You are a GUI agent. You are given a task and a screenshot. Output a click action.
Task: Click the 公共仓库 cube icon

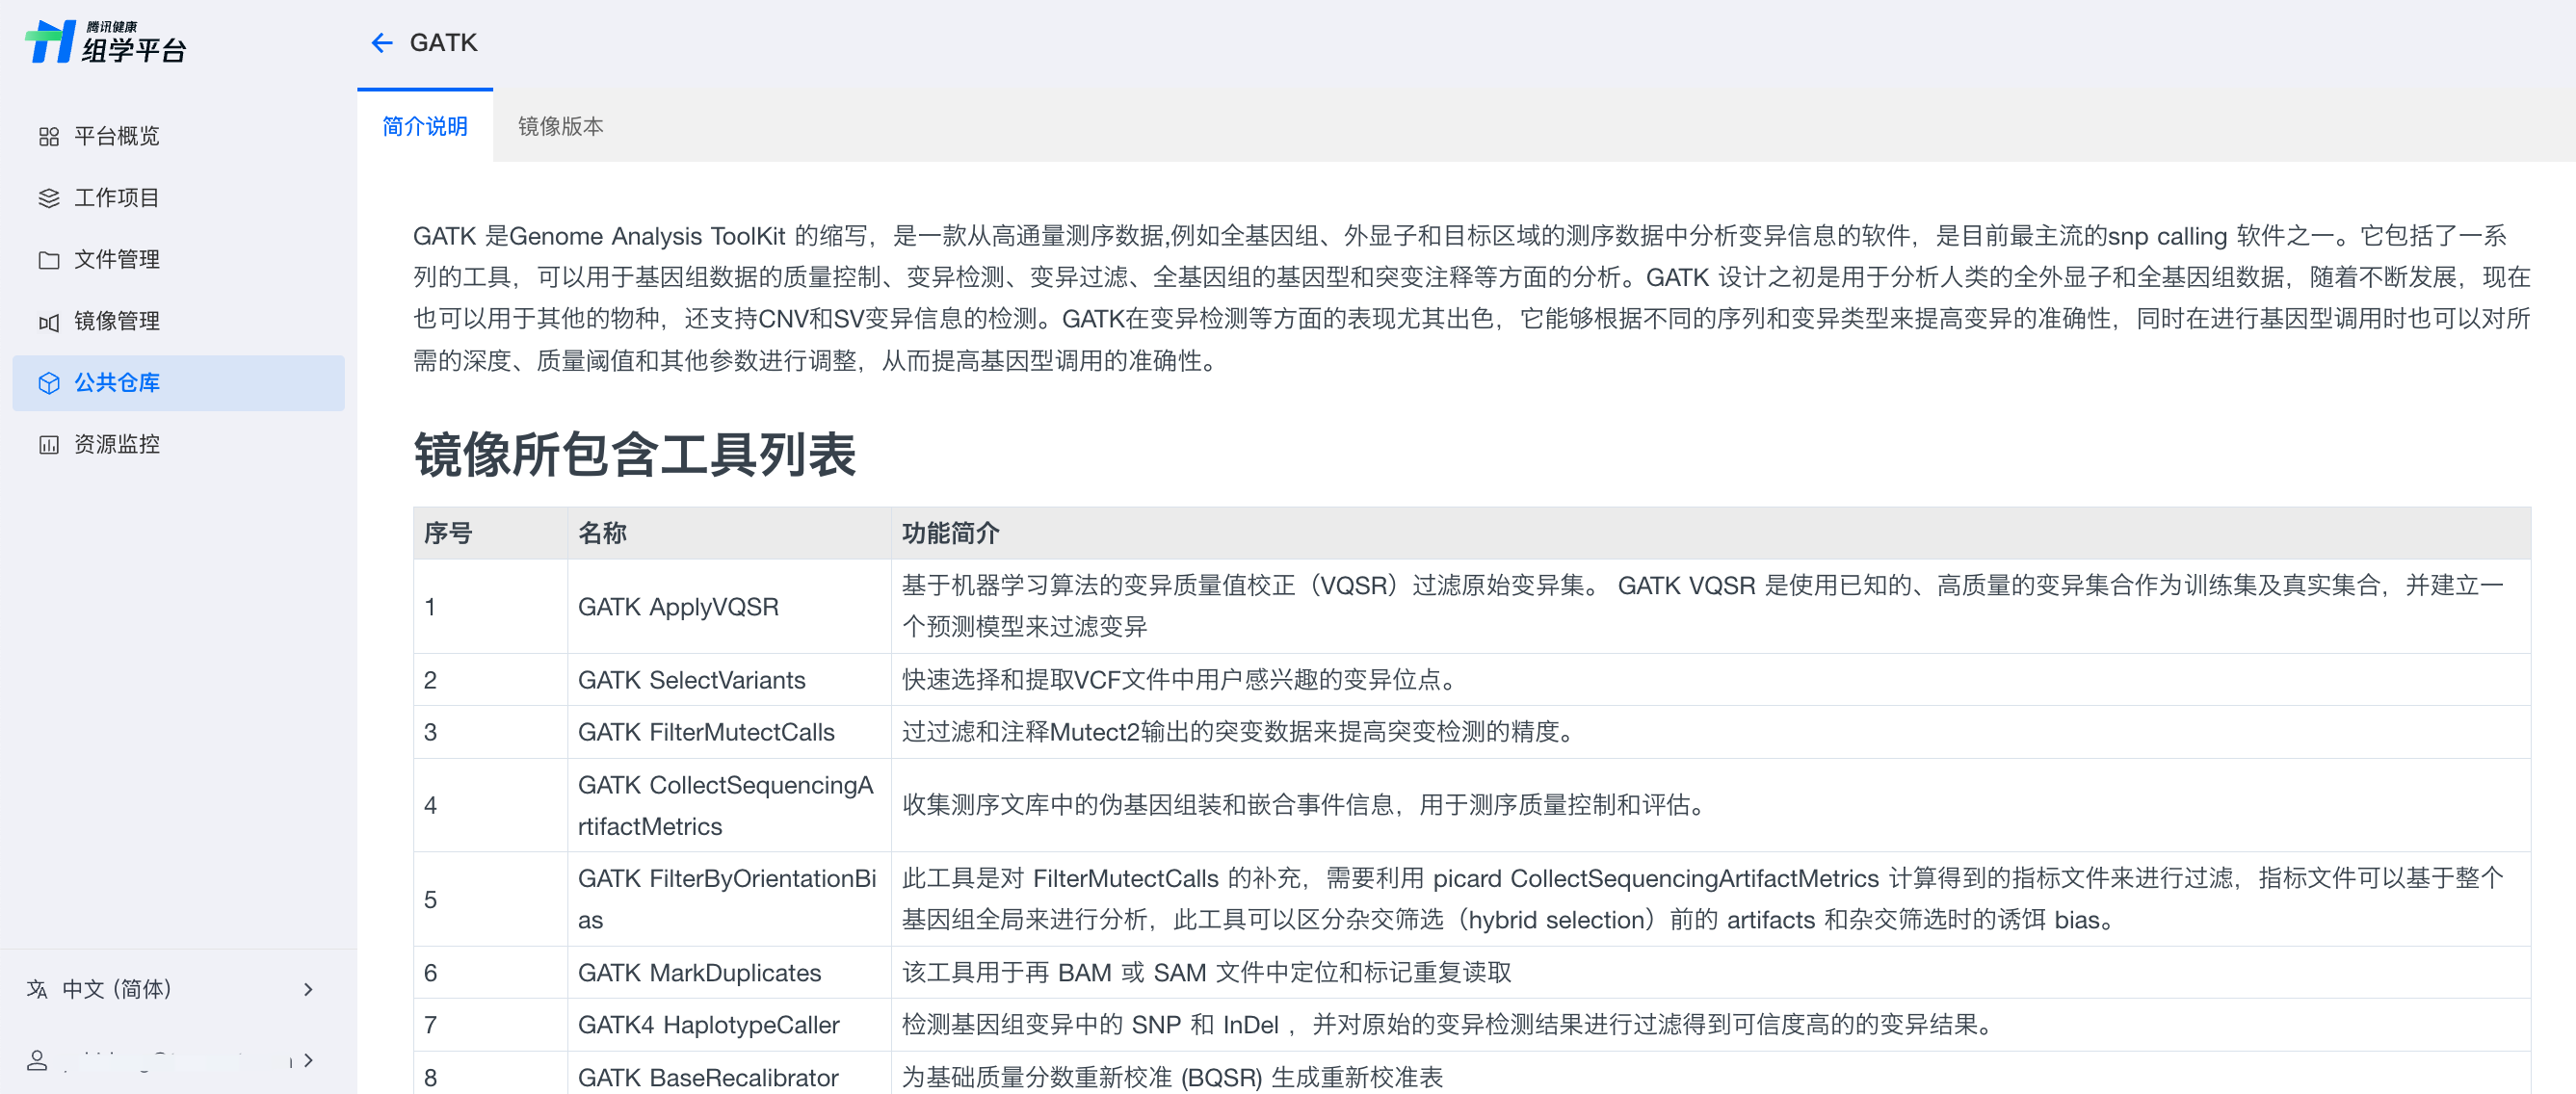point(49,383)
